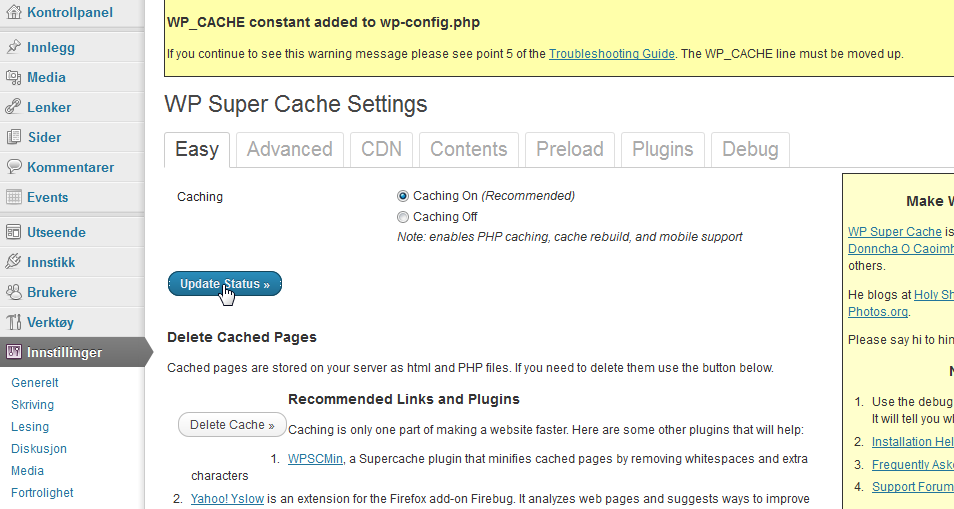Open Media library camera icon in sidebar
This screenshot has height=509, width=954.
click(x=13, y=77)
